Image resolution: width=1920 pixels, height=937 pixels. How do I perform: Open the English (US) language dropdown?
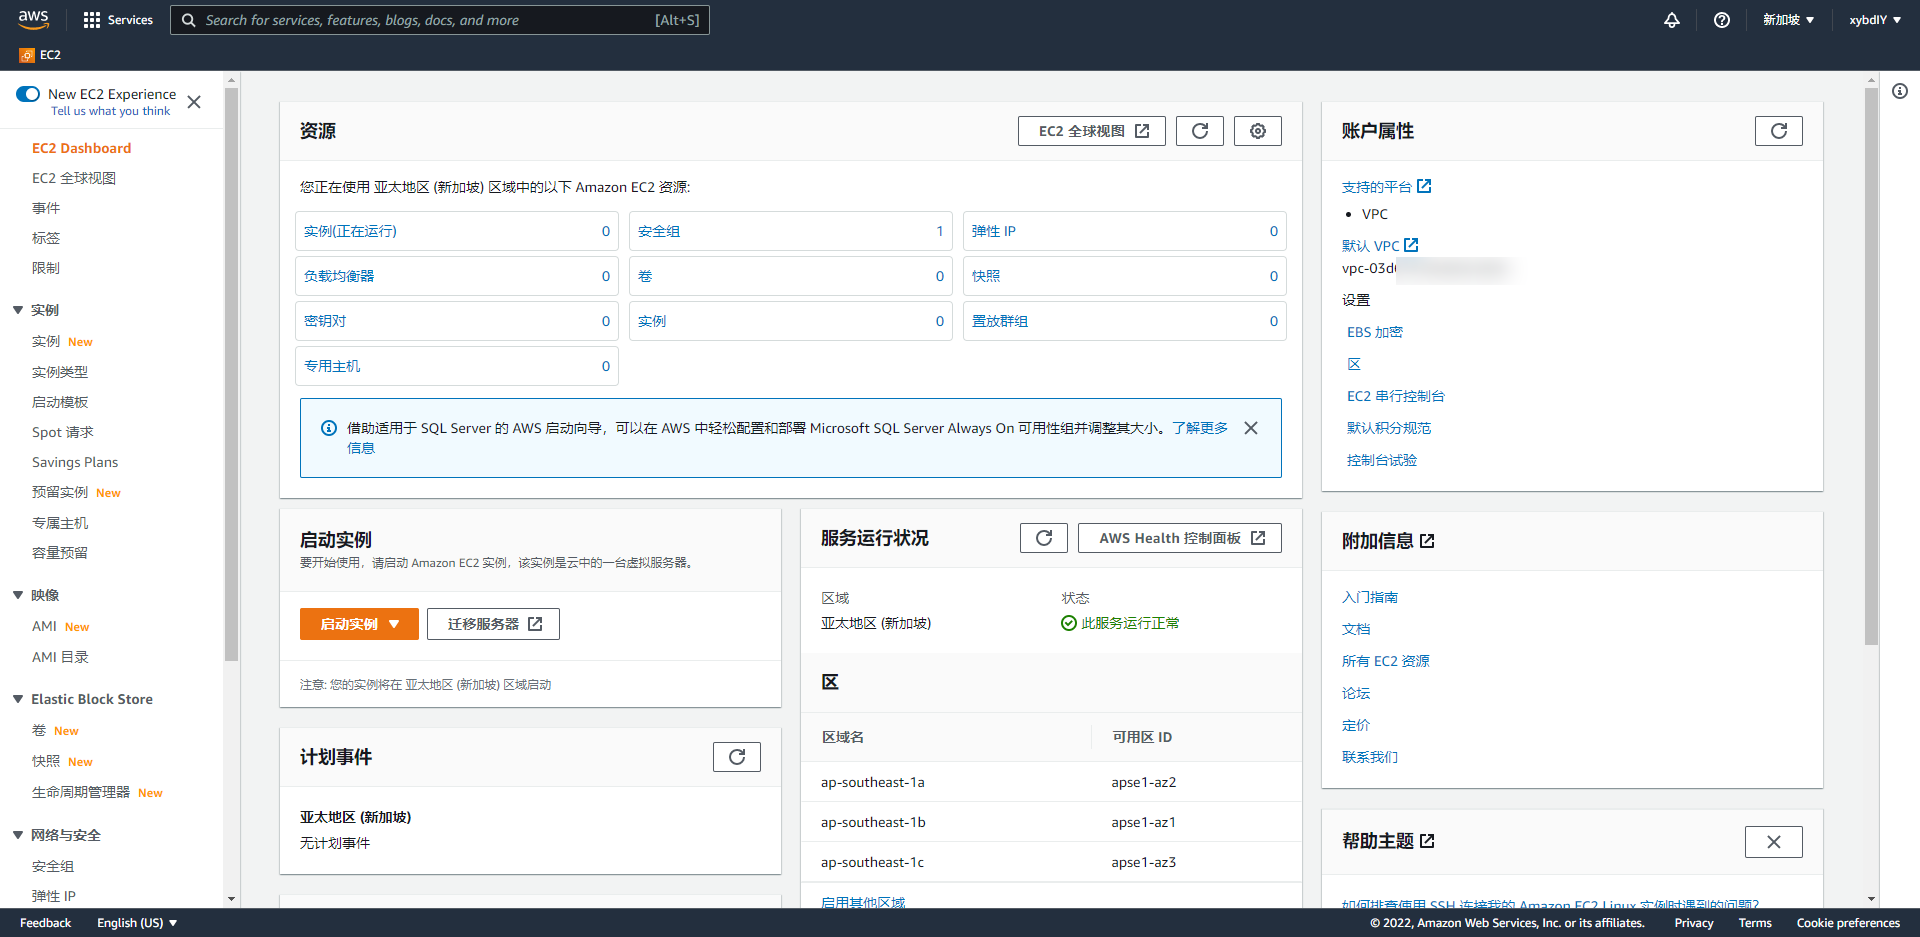(x=137, y=923)
